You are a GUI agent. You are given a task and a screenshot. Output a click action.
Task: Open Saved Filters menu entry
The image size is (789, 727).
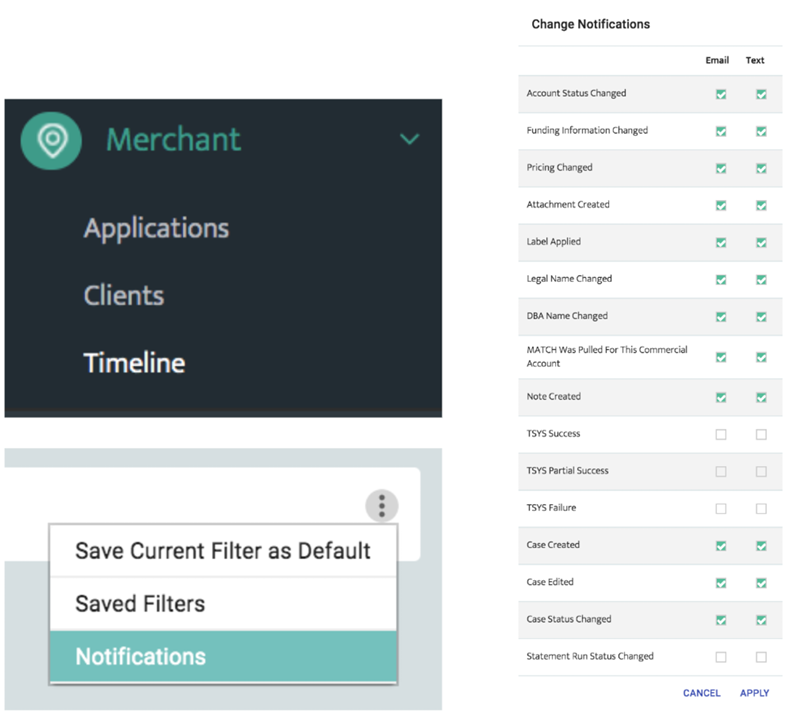click(223, 603)
